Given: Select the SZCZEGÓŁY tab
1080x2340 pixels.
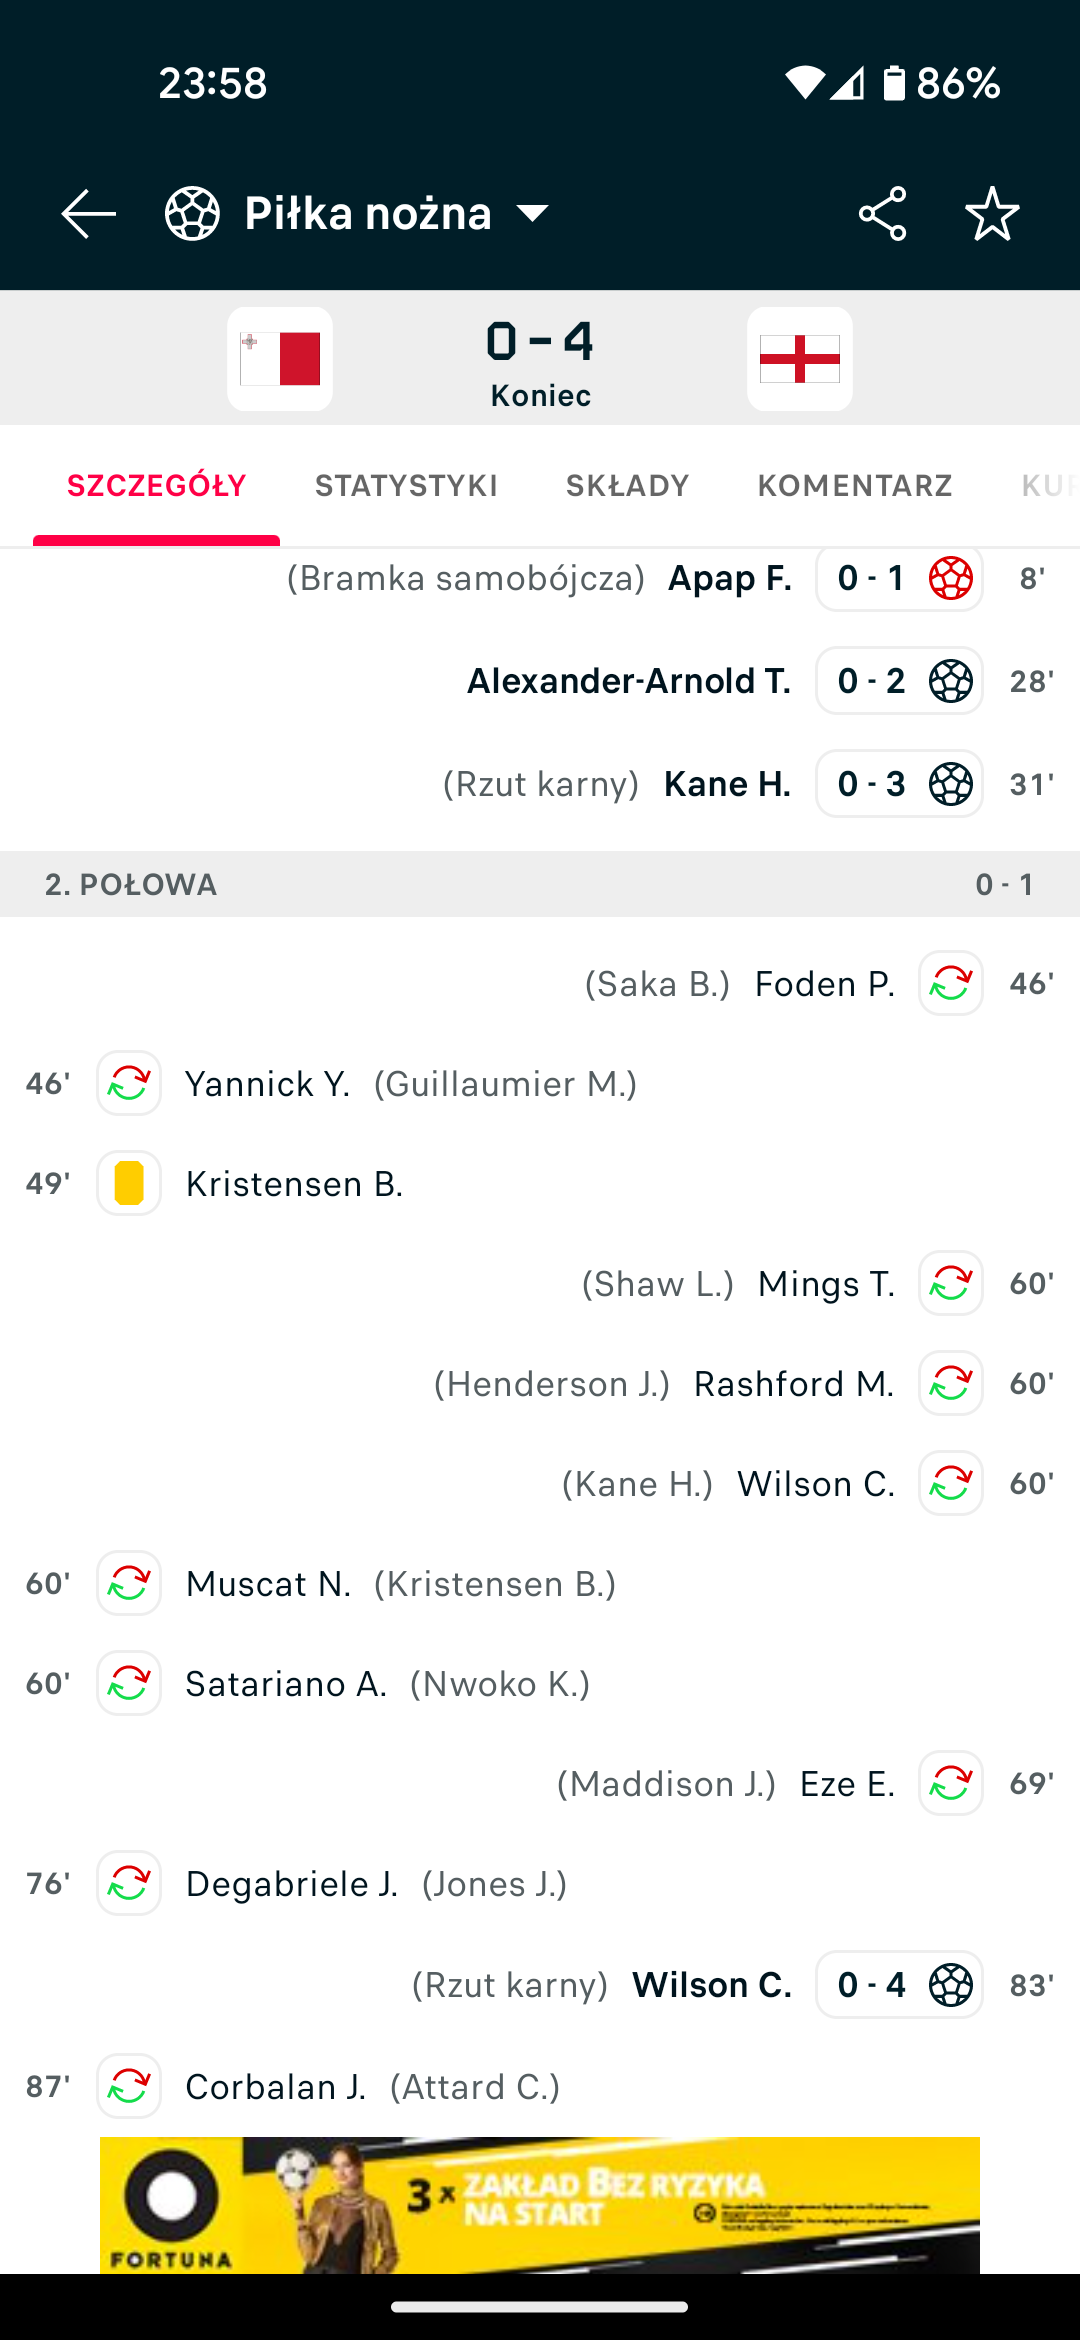Looking at the screenshot, I should point(156,486).
